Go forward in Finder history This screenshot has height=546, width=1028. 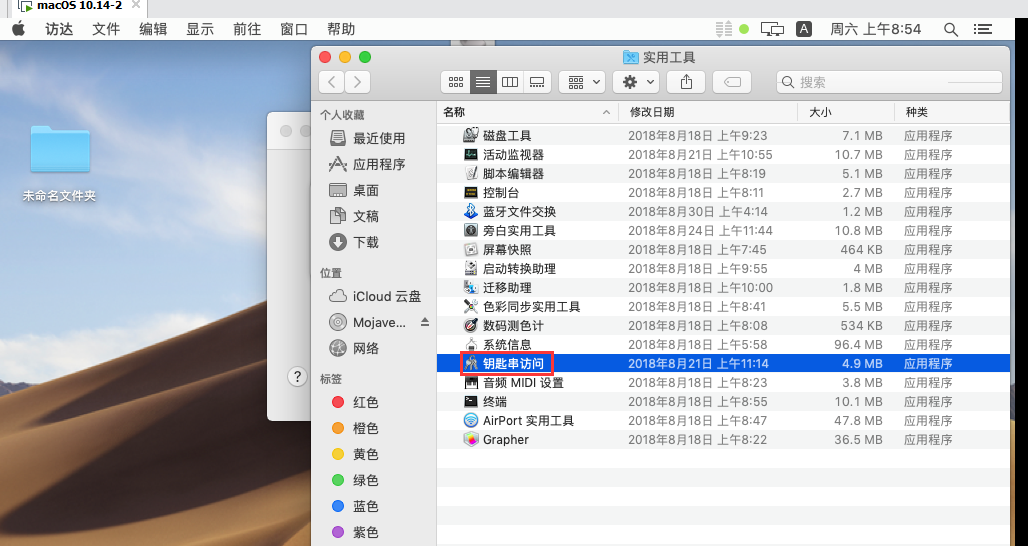pyautogui.click(x=357, y=82)
